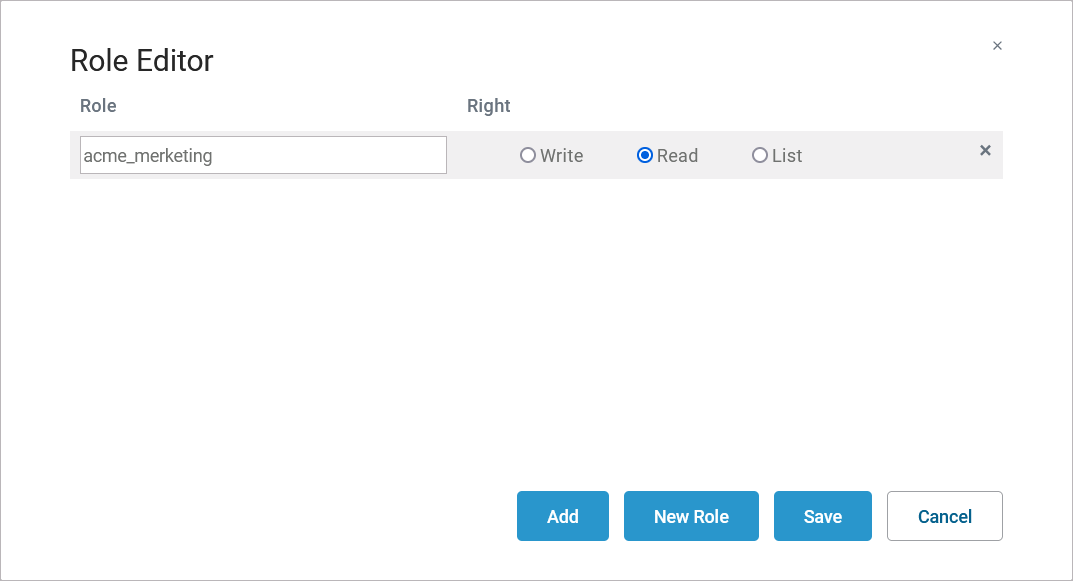Save the role changes
Image resolution: width=1073 pixels, height=581 pixels.
pyautogui.click(x=823, y=516)
